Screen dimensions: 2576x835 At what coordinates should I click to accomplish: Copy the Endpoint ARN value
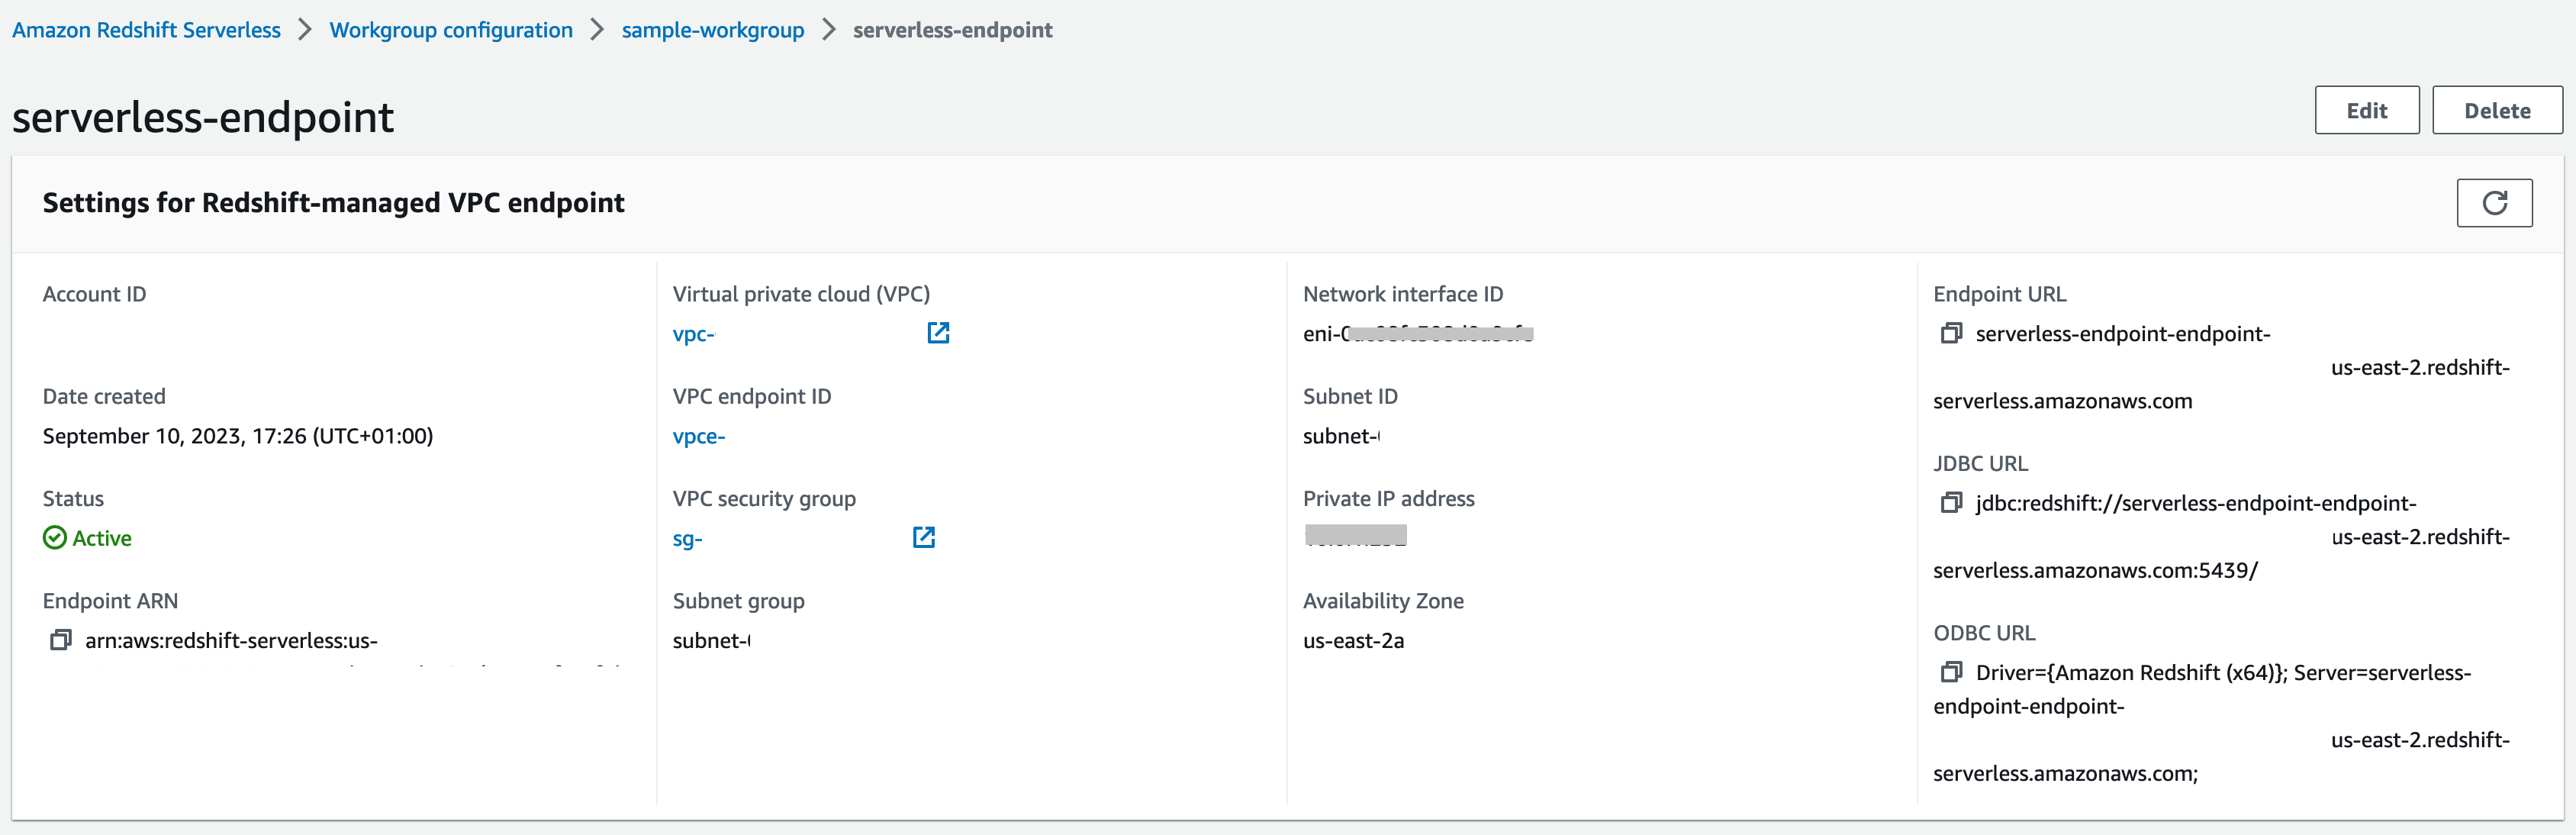point(61,640)
